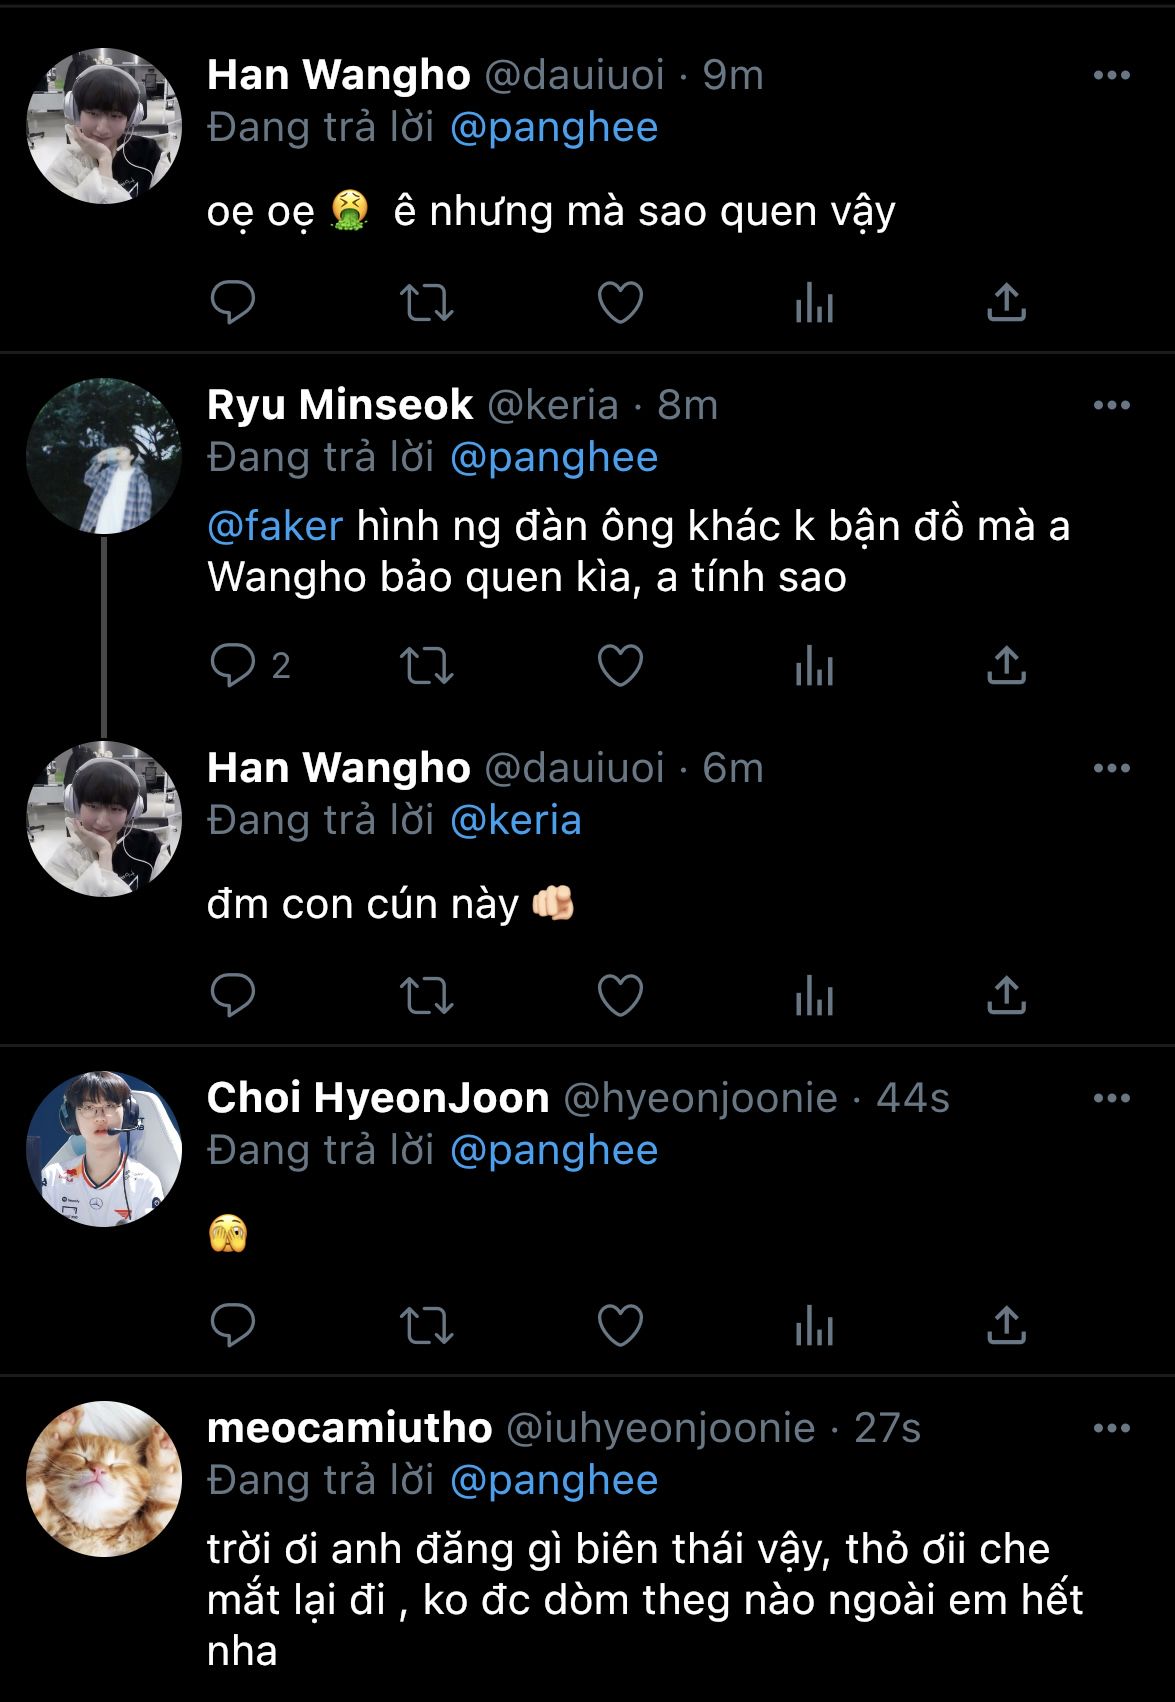Retweet Han Wangho's reply to @keria
This screenshot has width=1175, height=1702.
[427, 995]
